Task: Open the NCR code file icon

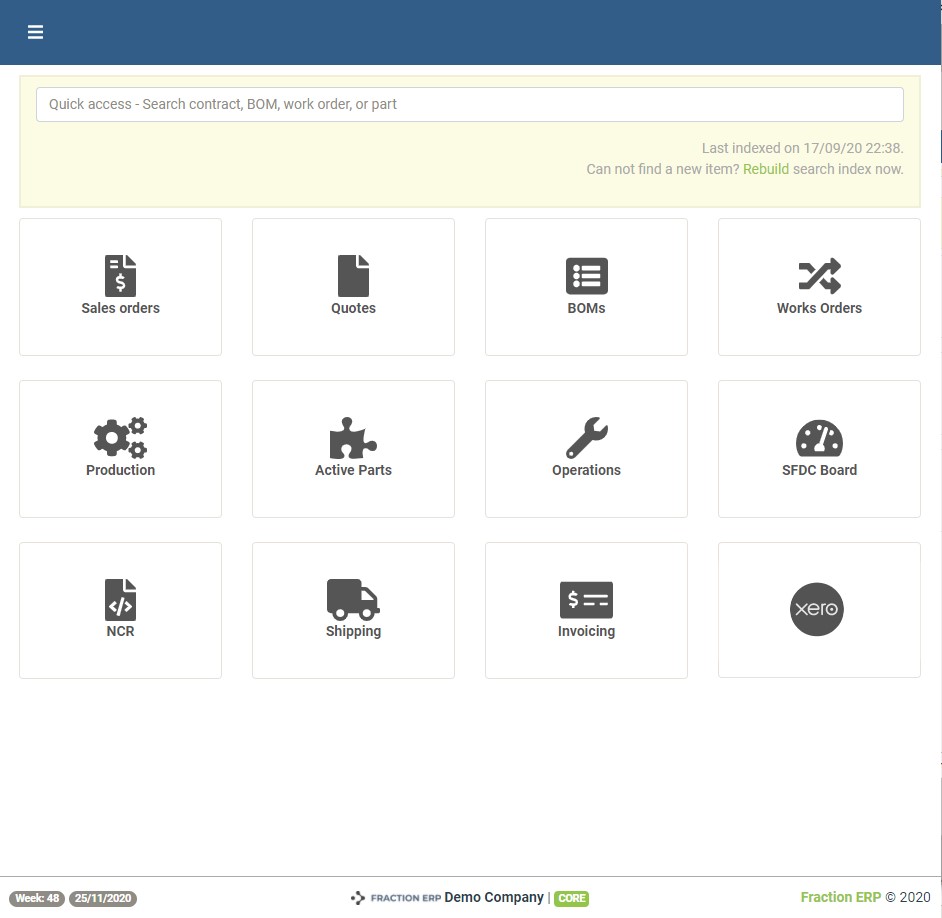Action: [x=120, y=600]
